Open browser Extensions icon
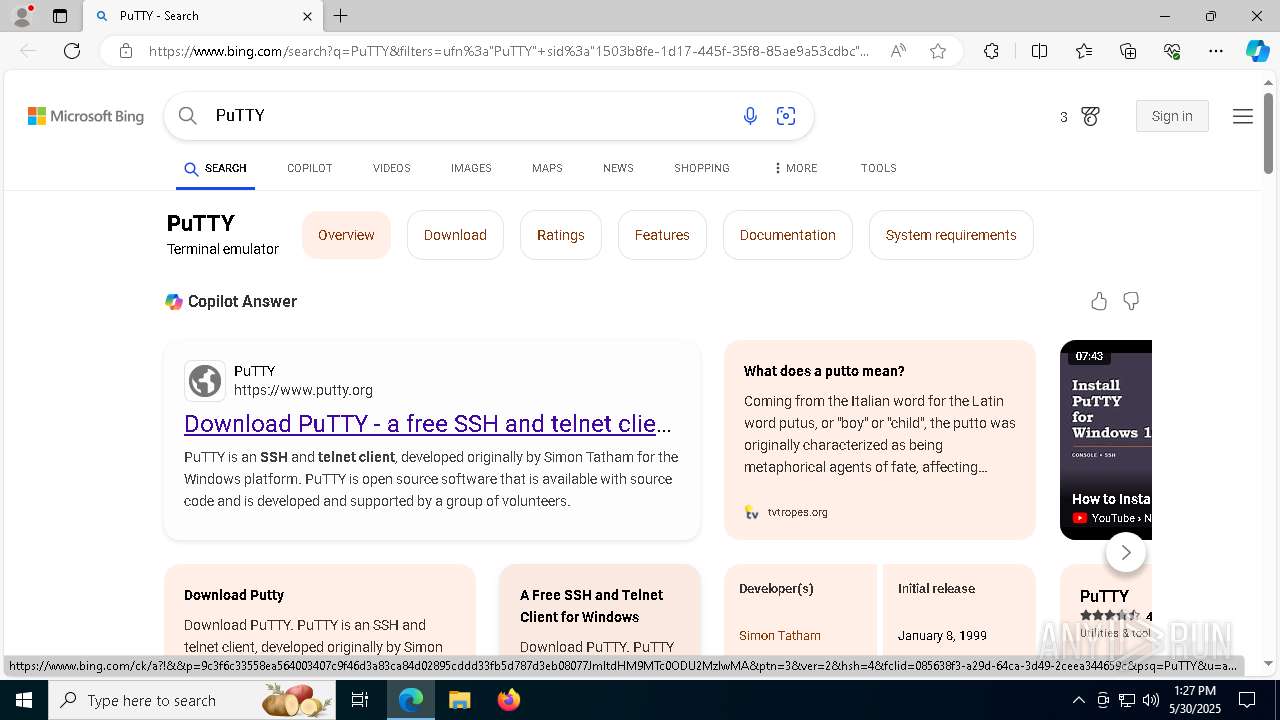This screenshot has height=720, width=1280. [x=991, y=51]
